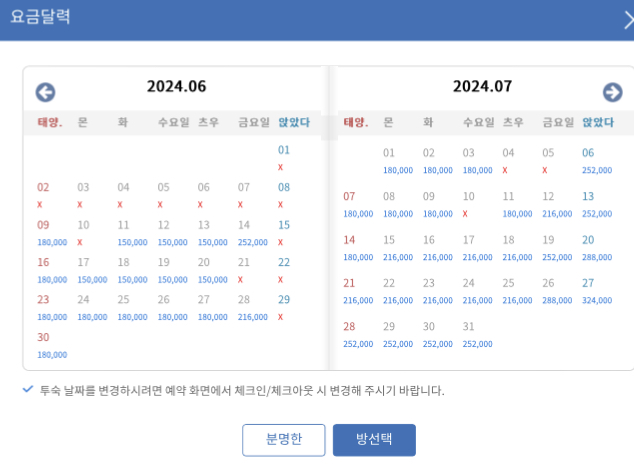This screenshot has width=634, height=472.
Task: Select July 03 in the calendar
Action: [478, 161]
